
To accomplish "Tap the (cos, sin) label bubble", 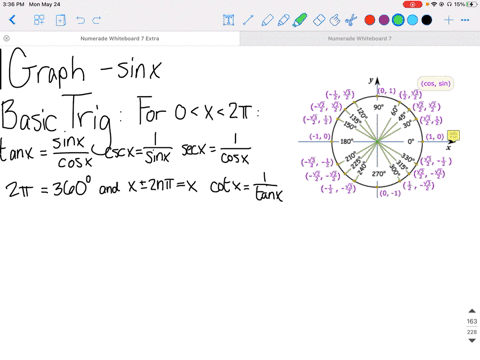I will tap(435, 83).
